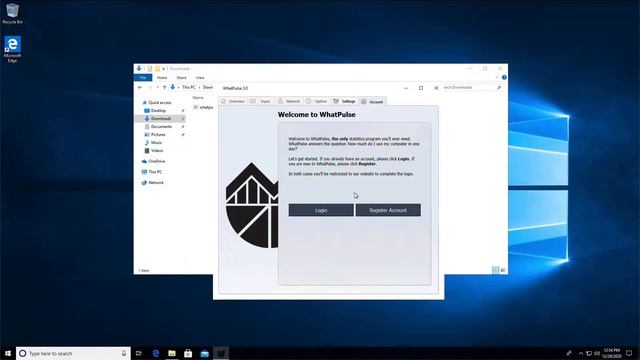Open the File menu in File Explorer
Image resolution: width=640 pixels, height=360 pixels.
point(143,78)
